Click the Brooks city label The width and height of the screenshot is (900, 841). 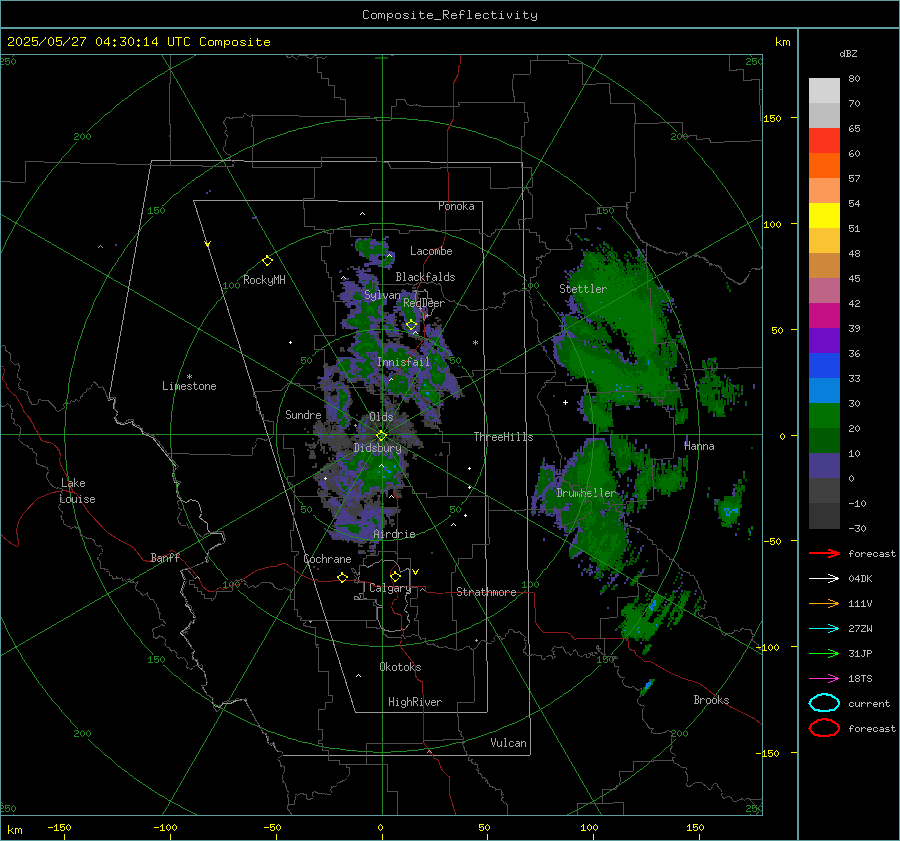point(711,700)
